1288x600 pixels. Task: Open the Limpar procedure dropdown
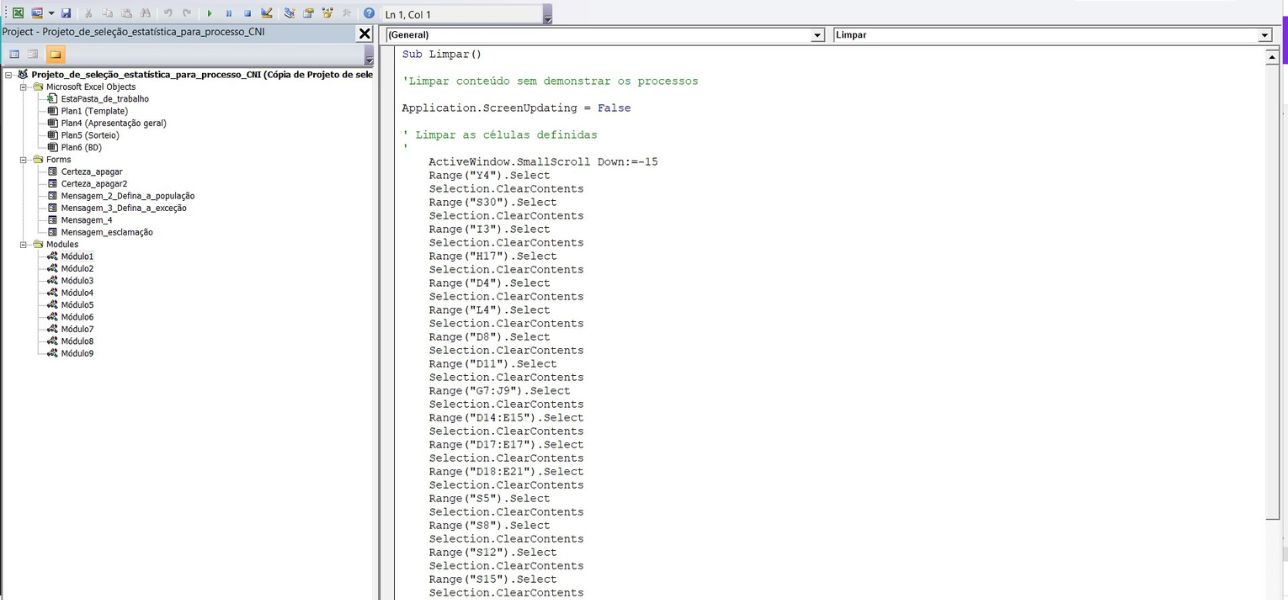point(1265,35)
